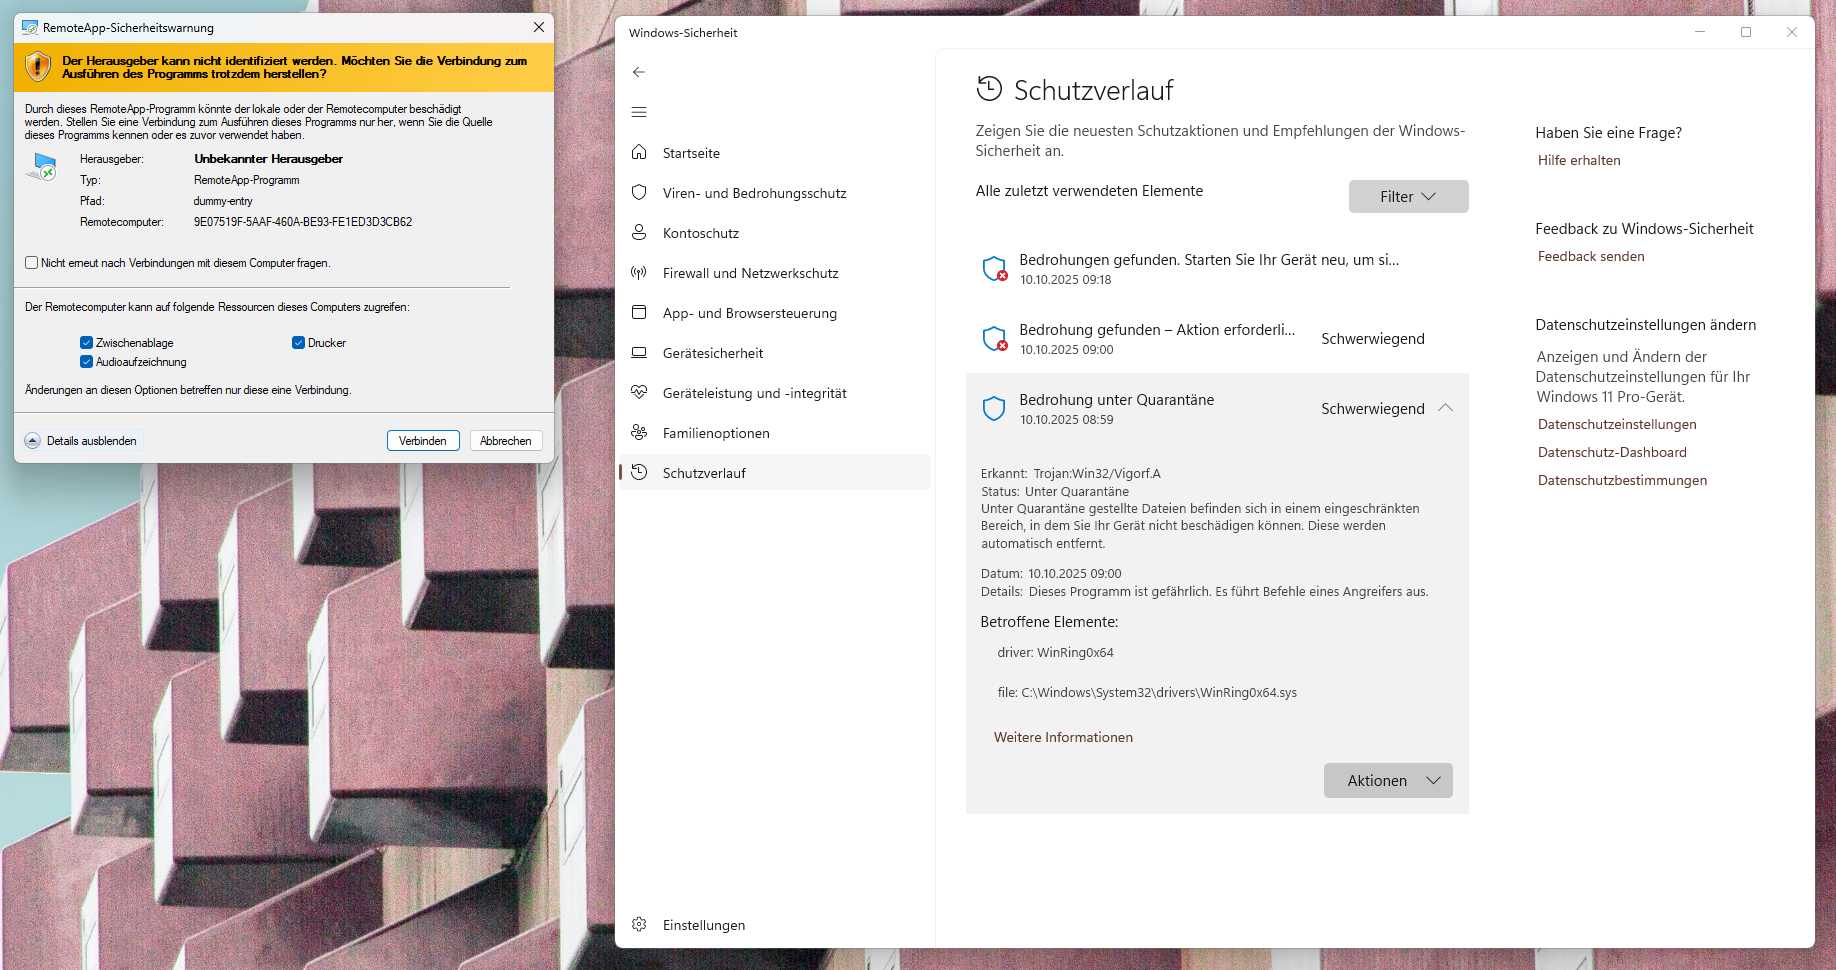The height and width of the screenshot is (970, 1836).
Task: Click the Kontoschutz person icon
Action: (x=639, y=232)
